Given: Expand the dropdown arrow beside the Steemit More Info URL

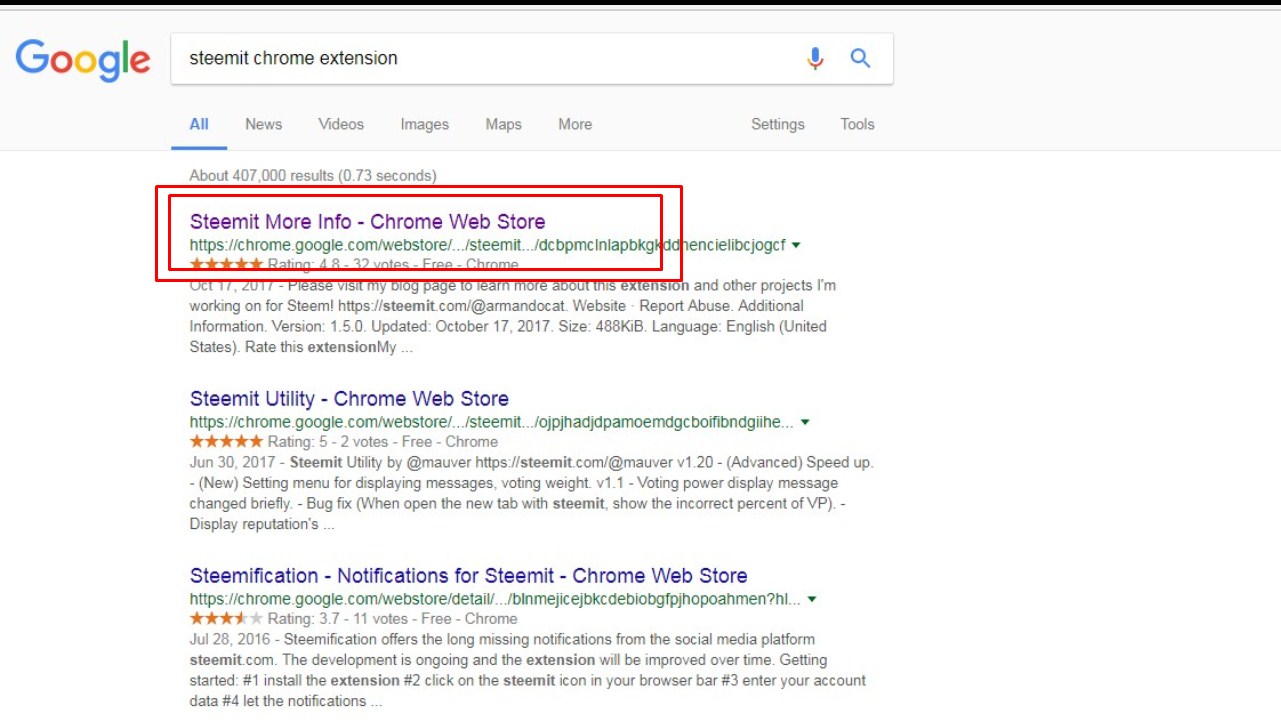Looking at the screenshot, I should 796,245.
